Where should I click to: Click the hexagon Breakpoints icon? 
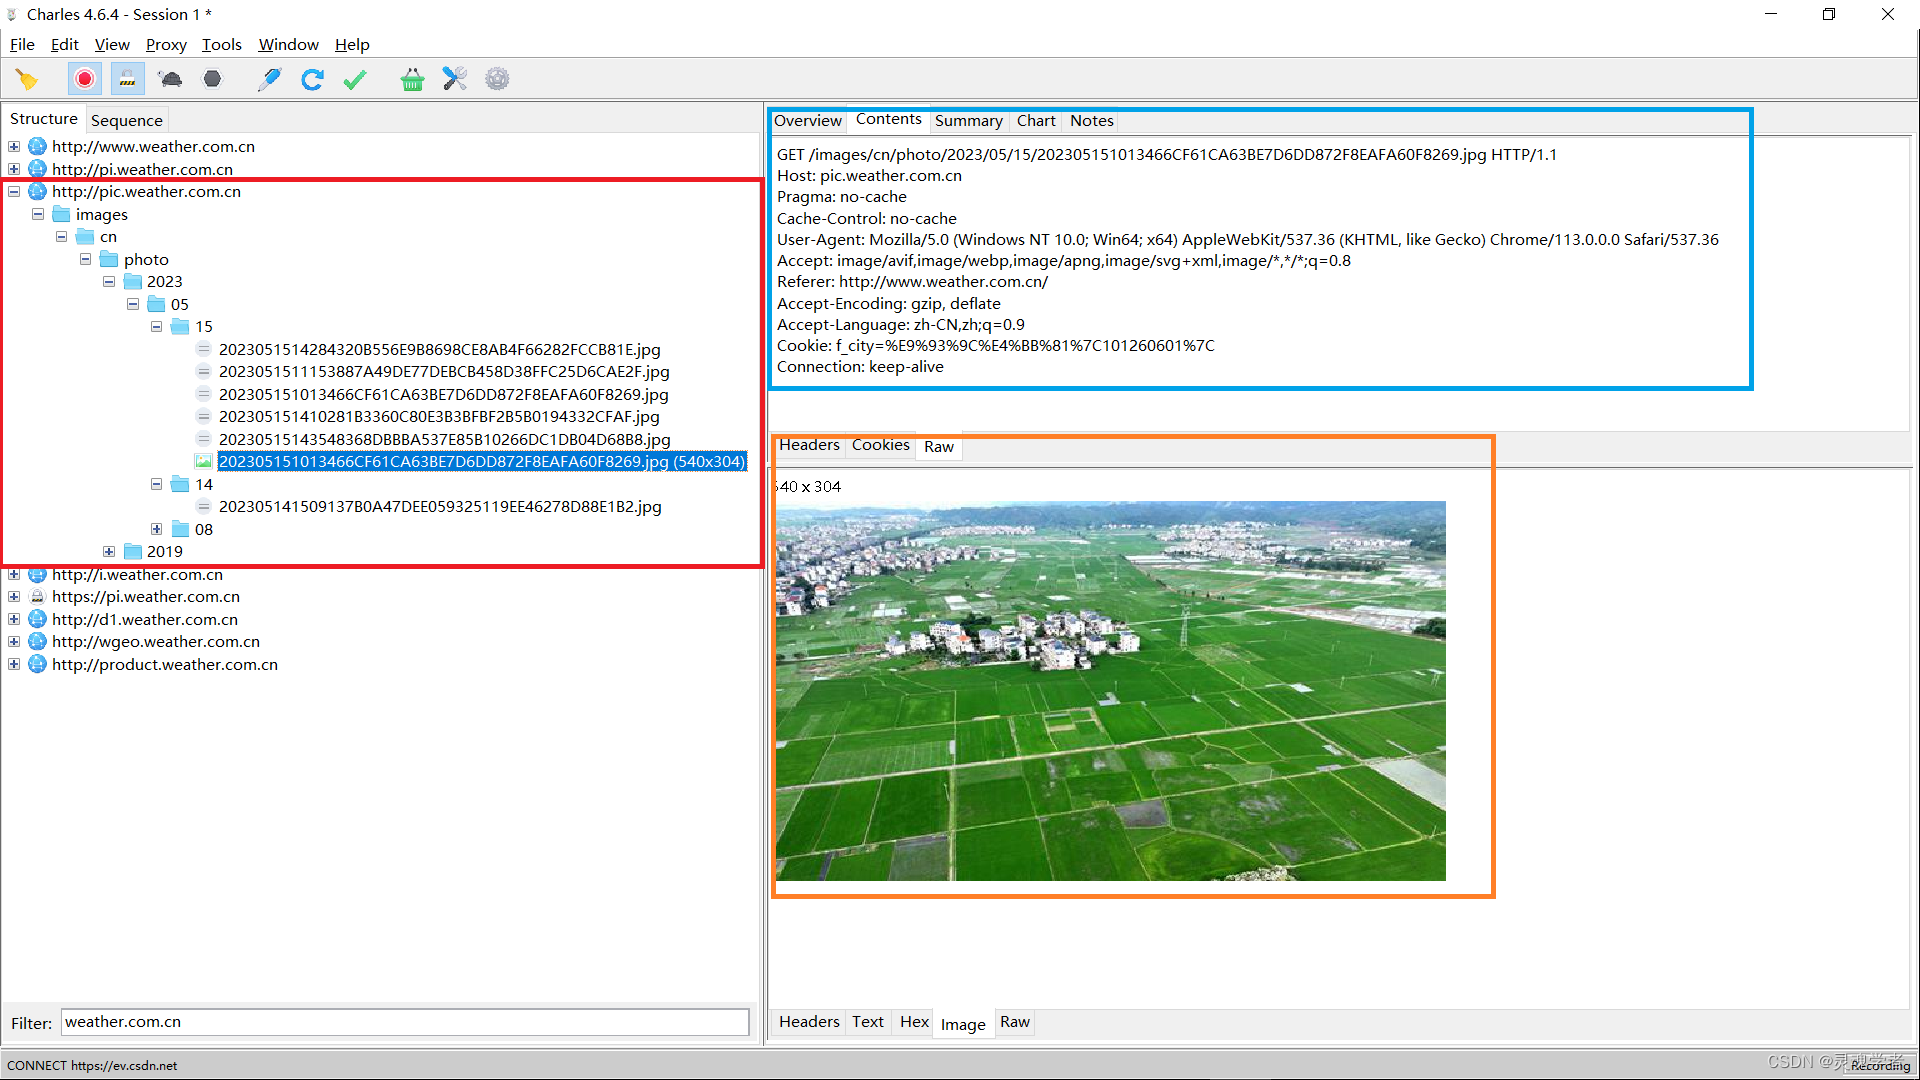click(212, 79)
